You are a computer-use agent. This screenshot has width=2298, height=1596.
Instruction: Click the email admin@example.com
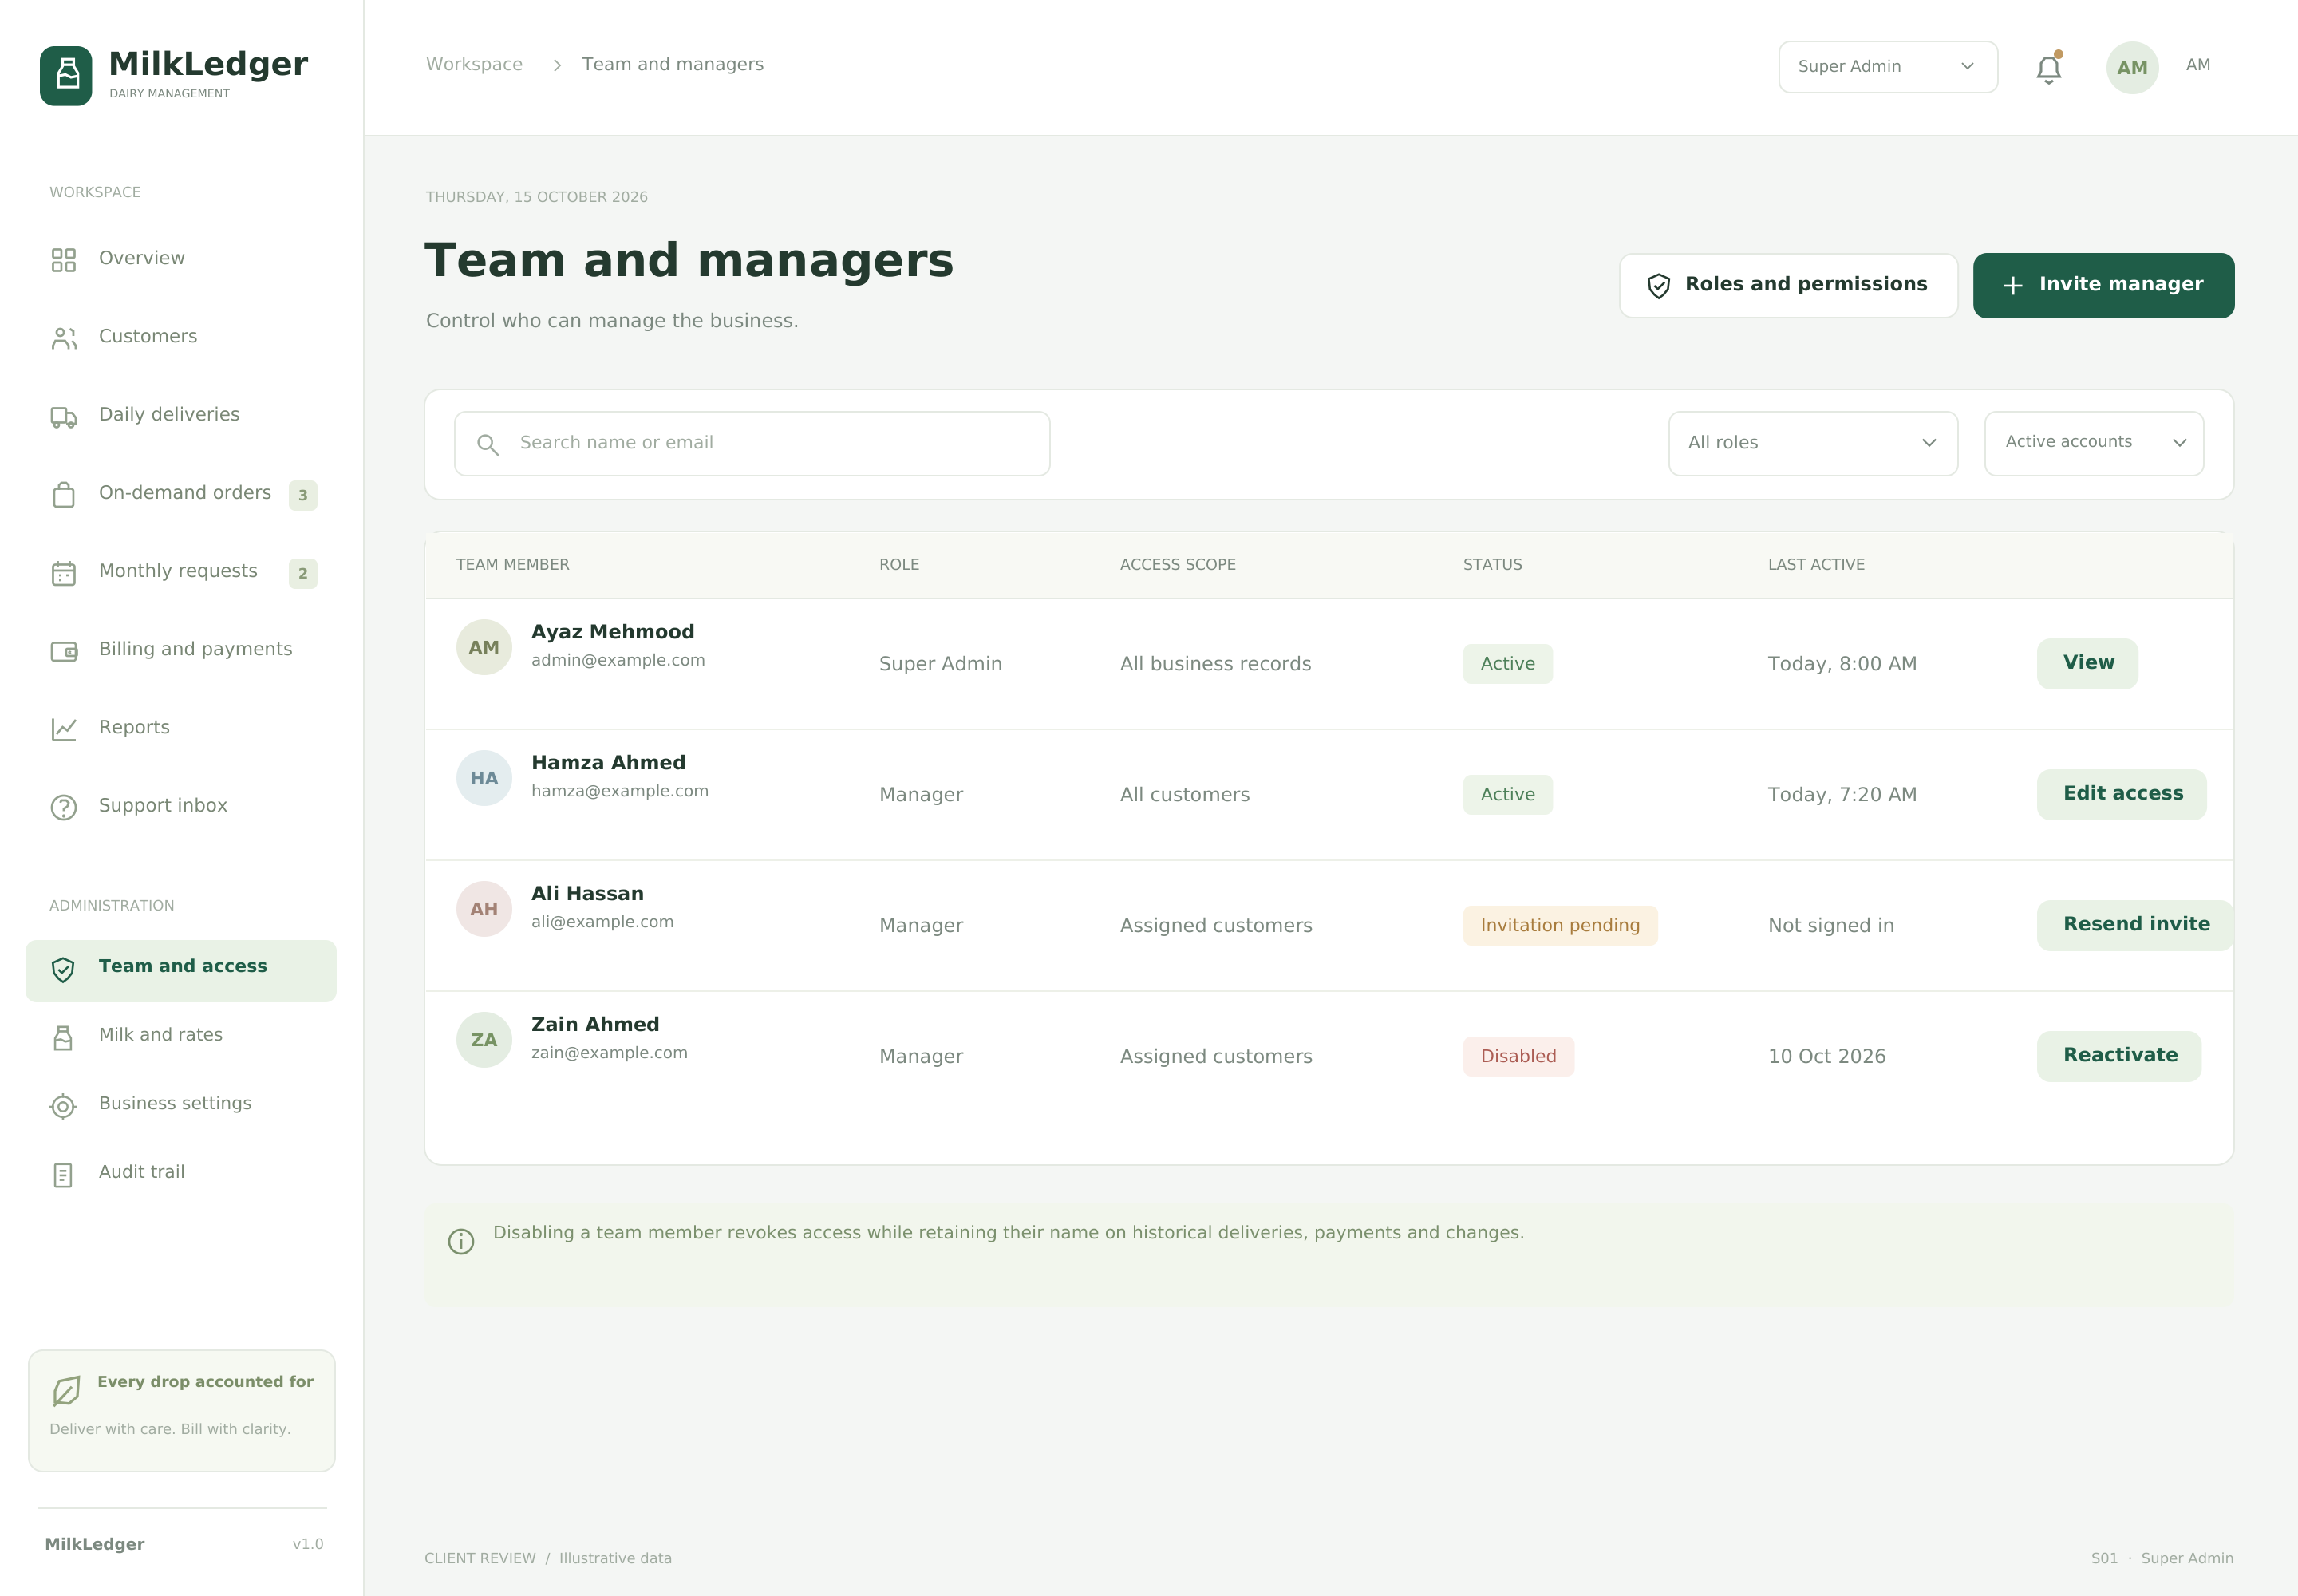618,660
